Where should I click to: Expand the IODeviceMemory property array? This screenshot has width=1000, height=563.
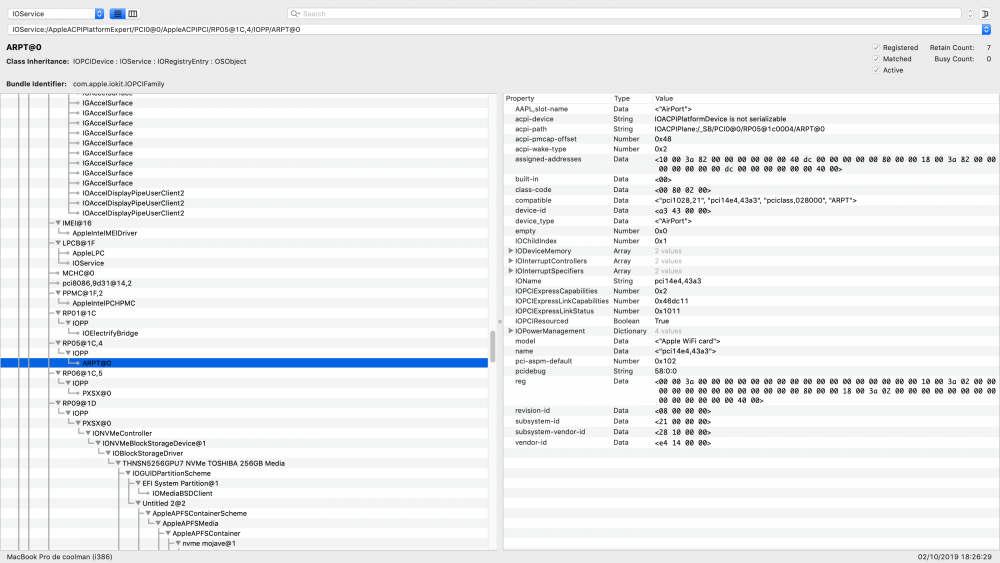pos(511,251)
